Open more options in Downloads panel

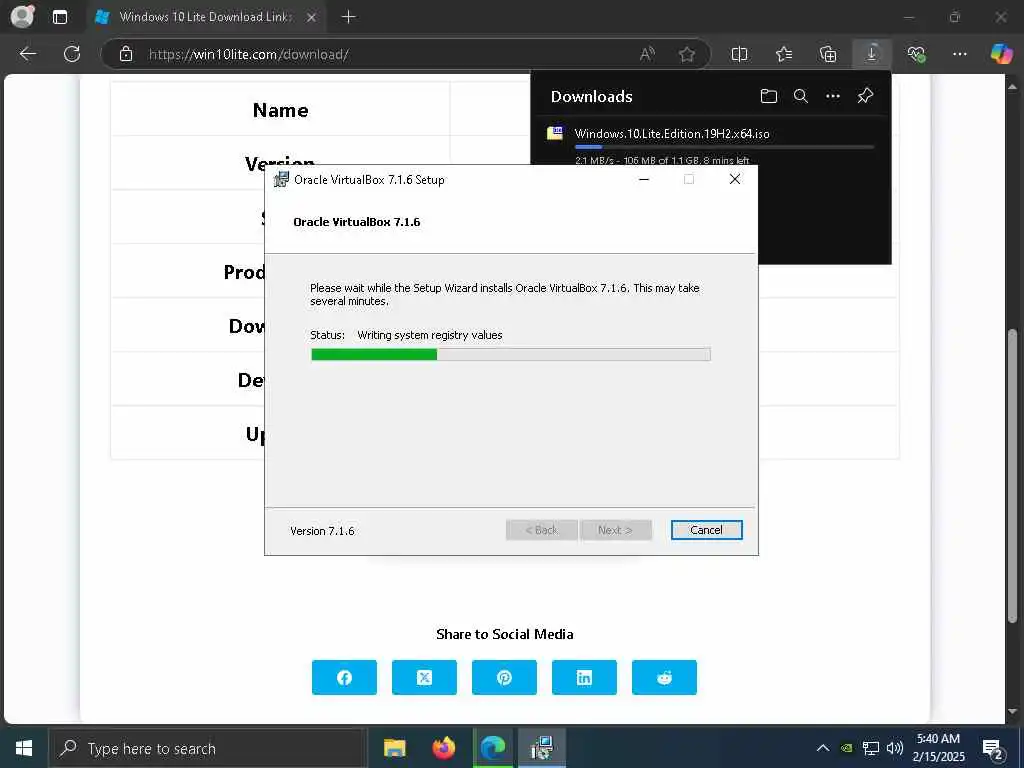pos(833,97)
